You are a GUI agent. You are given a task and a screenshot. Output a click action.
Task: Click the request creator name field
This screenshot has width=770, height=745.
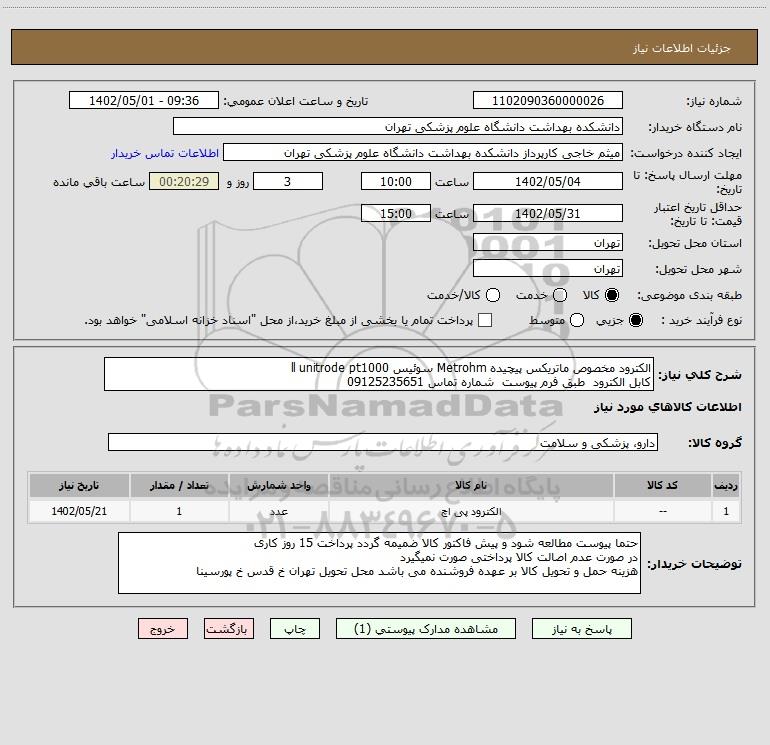point(423,153)
